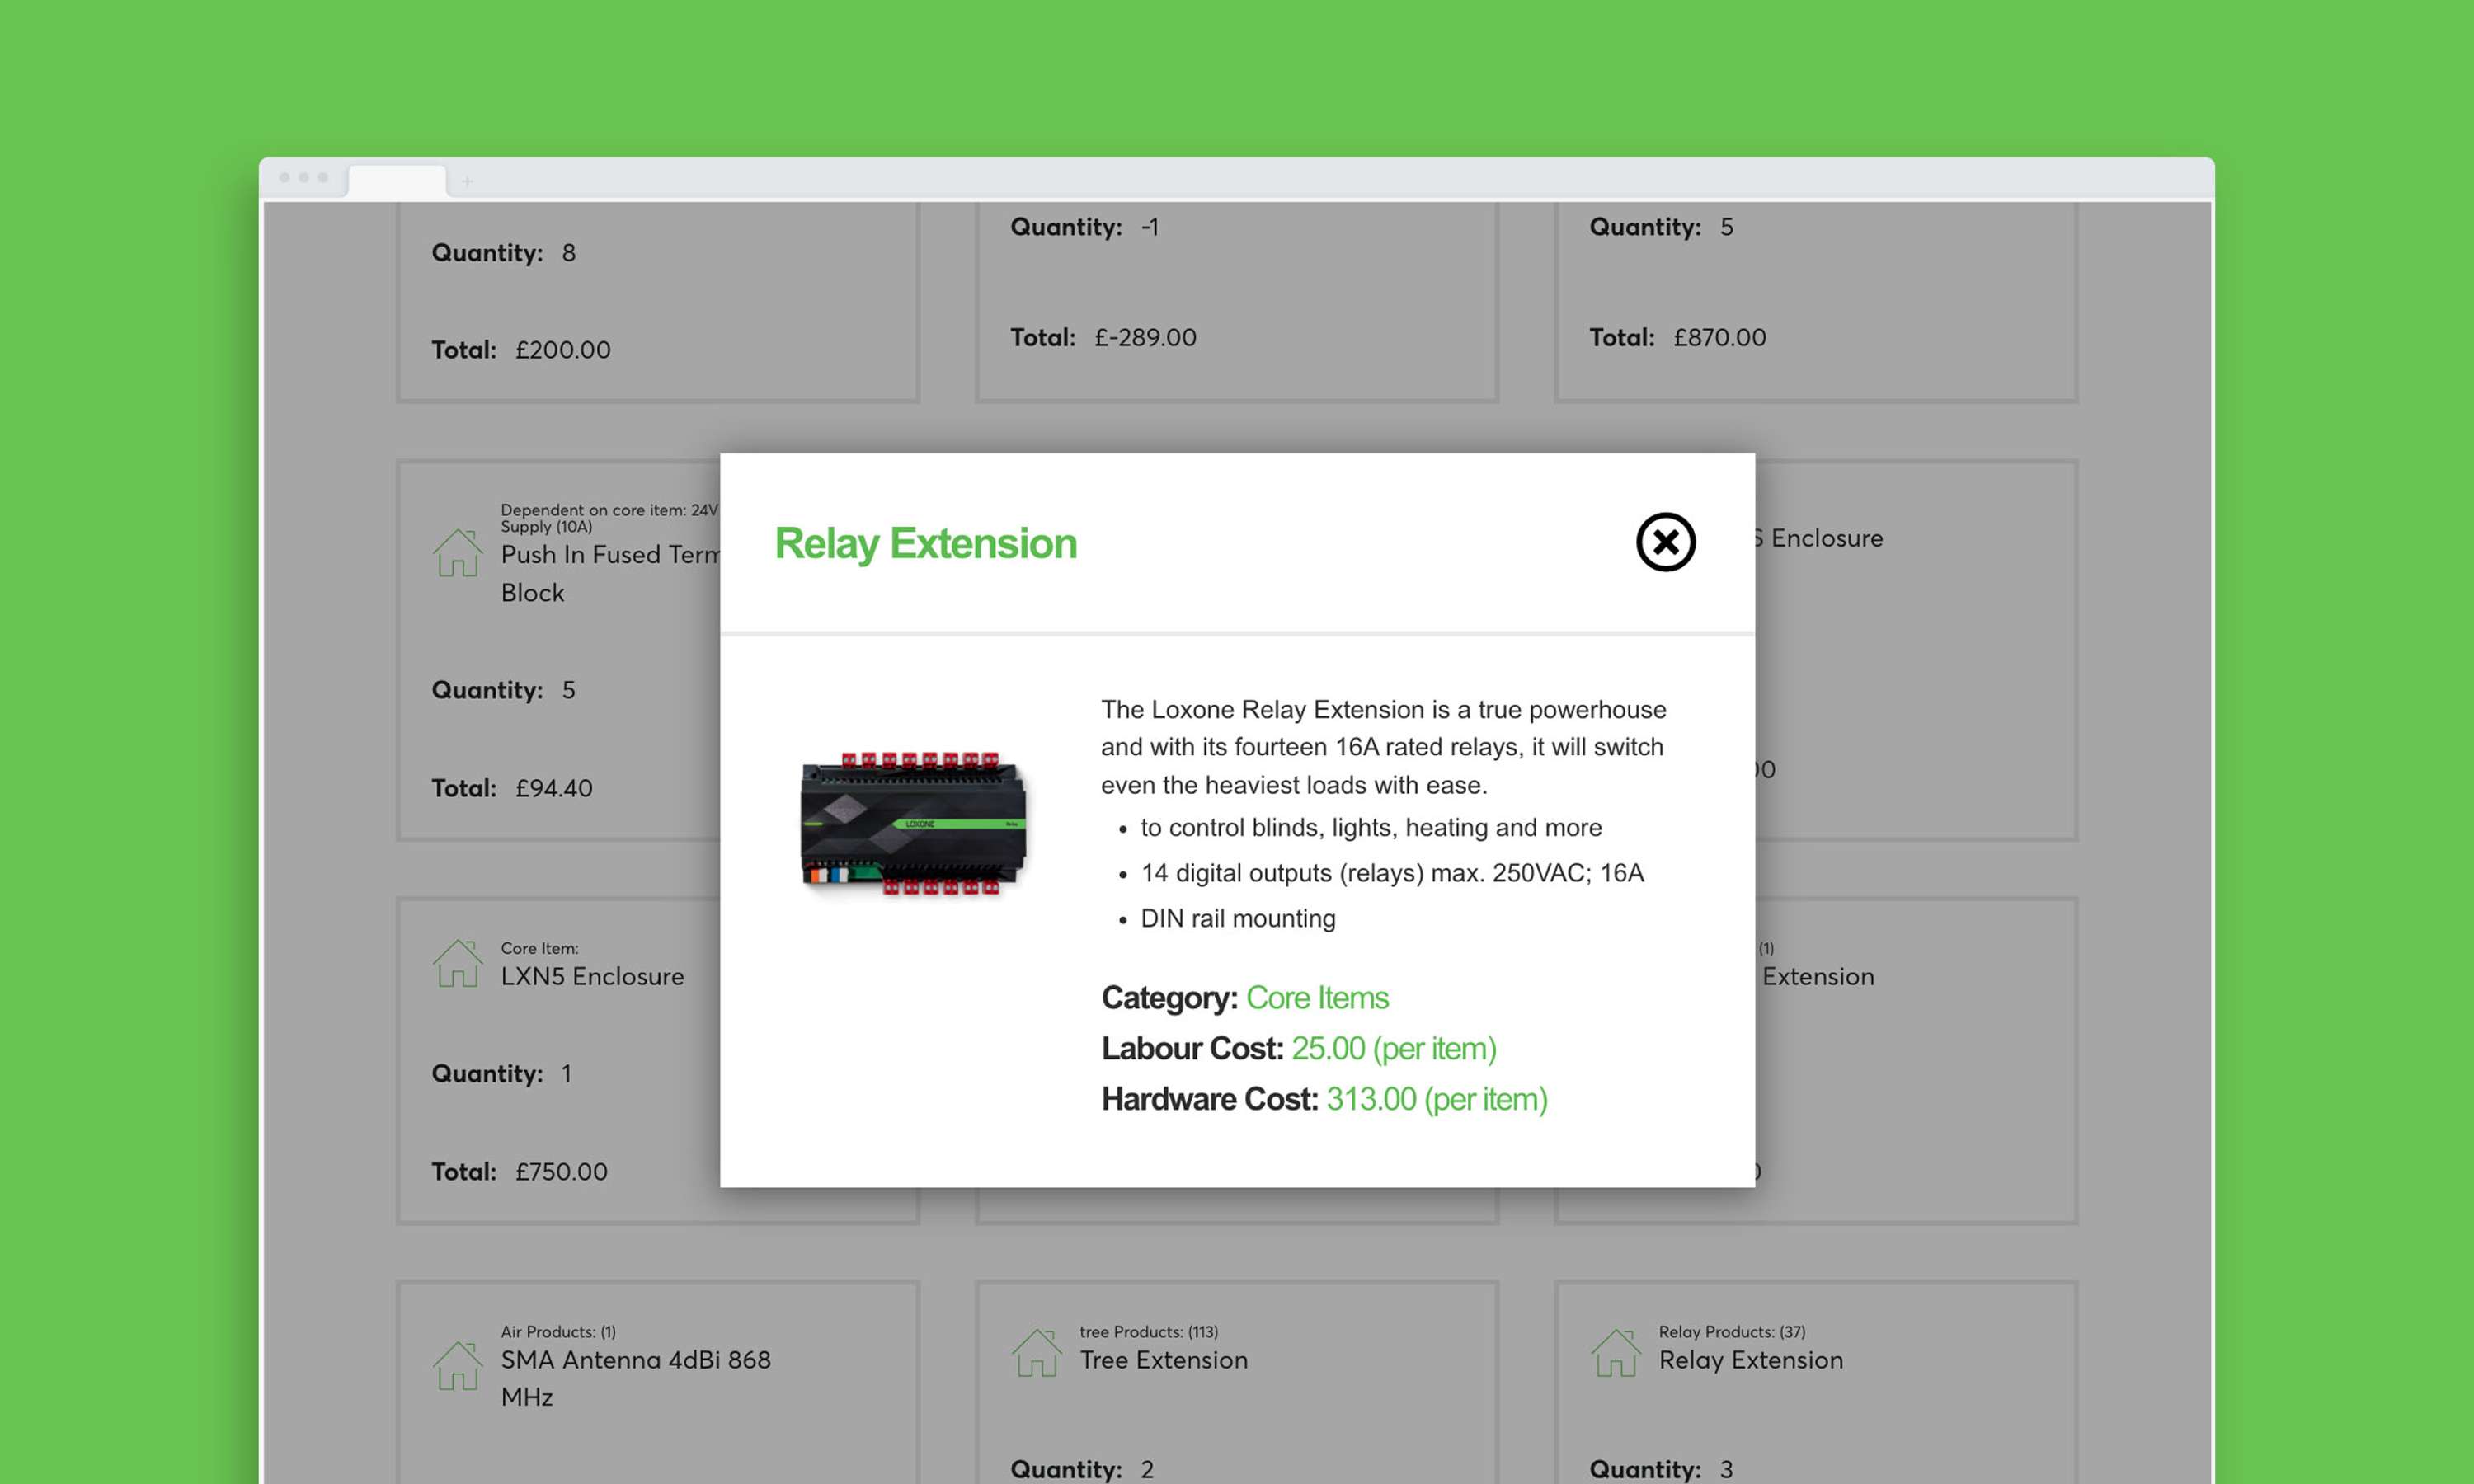Click the house icon beside SMA Antenna 4dBi
Image resolution: width=2474 pixels, height=1484 pixels.
457,1365
